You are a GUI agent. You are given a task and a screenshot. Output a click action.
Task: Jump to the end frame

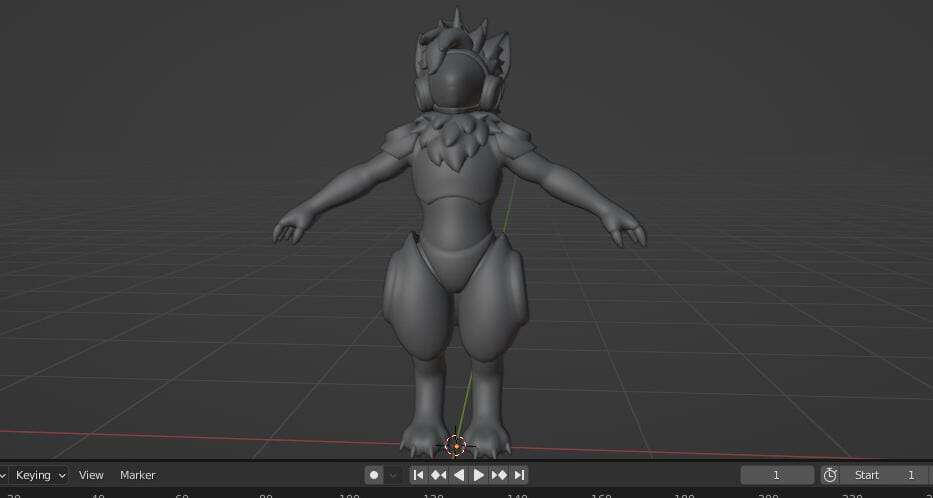(x=519, y=475)
